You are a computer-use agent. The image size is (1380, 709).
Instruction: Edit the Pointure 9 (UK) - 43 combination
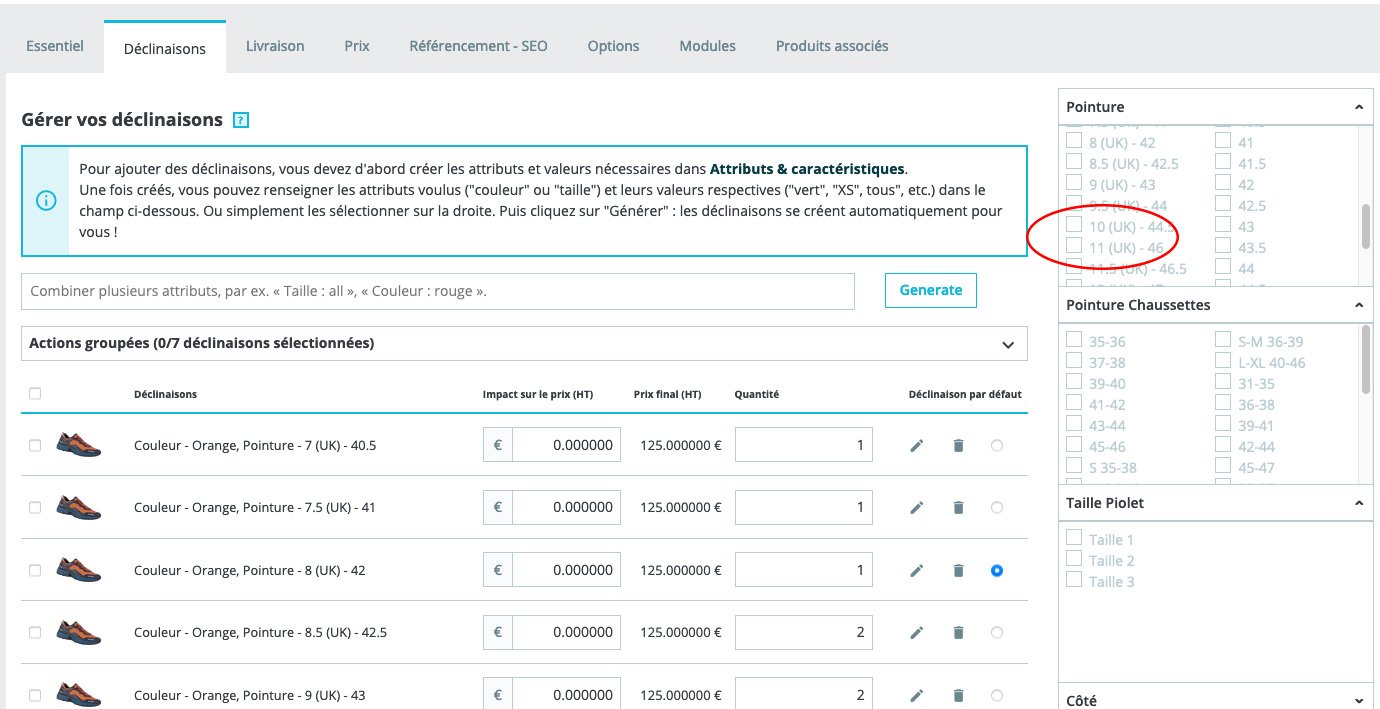pos(917,695)
